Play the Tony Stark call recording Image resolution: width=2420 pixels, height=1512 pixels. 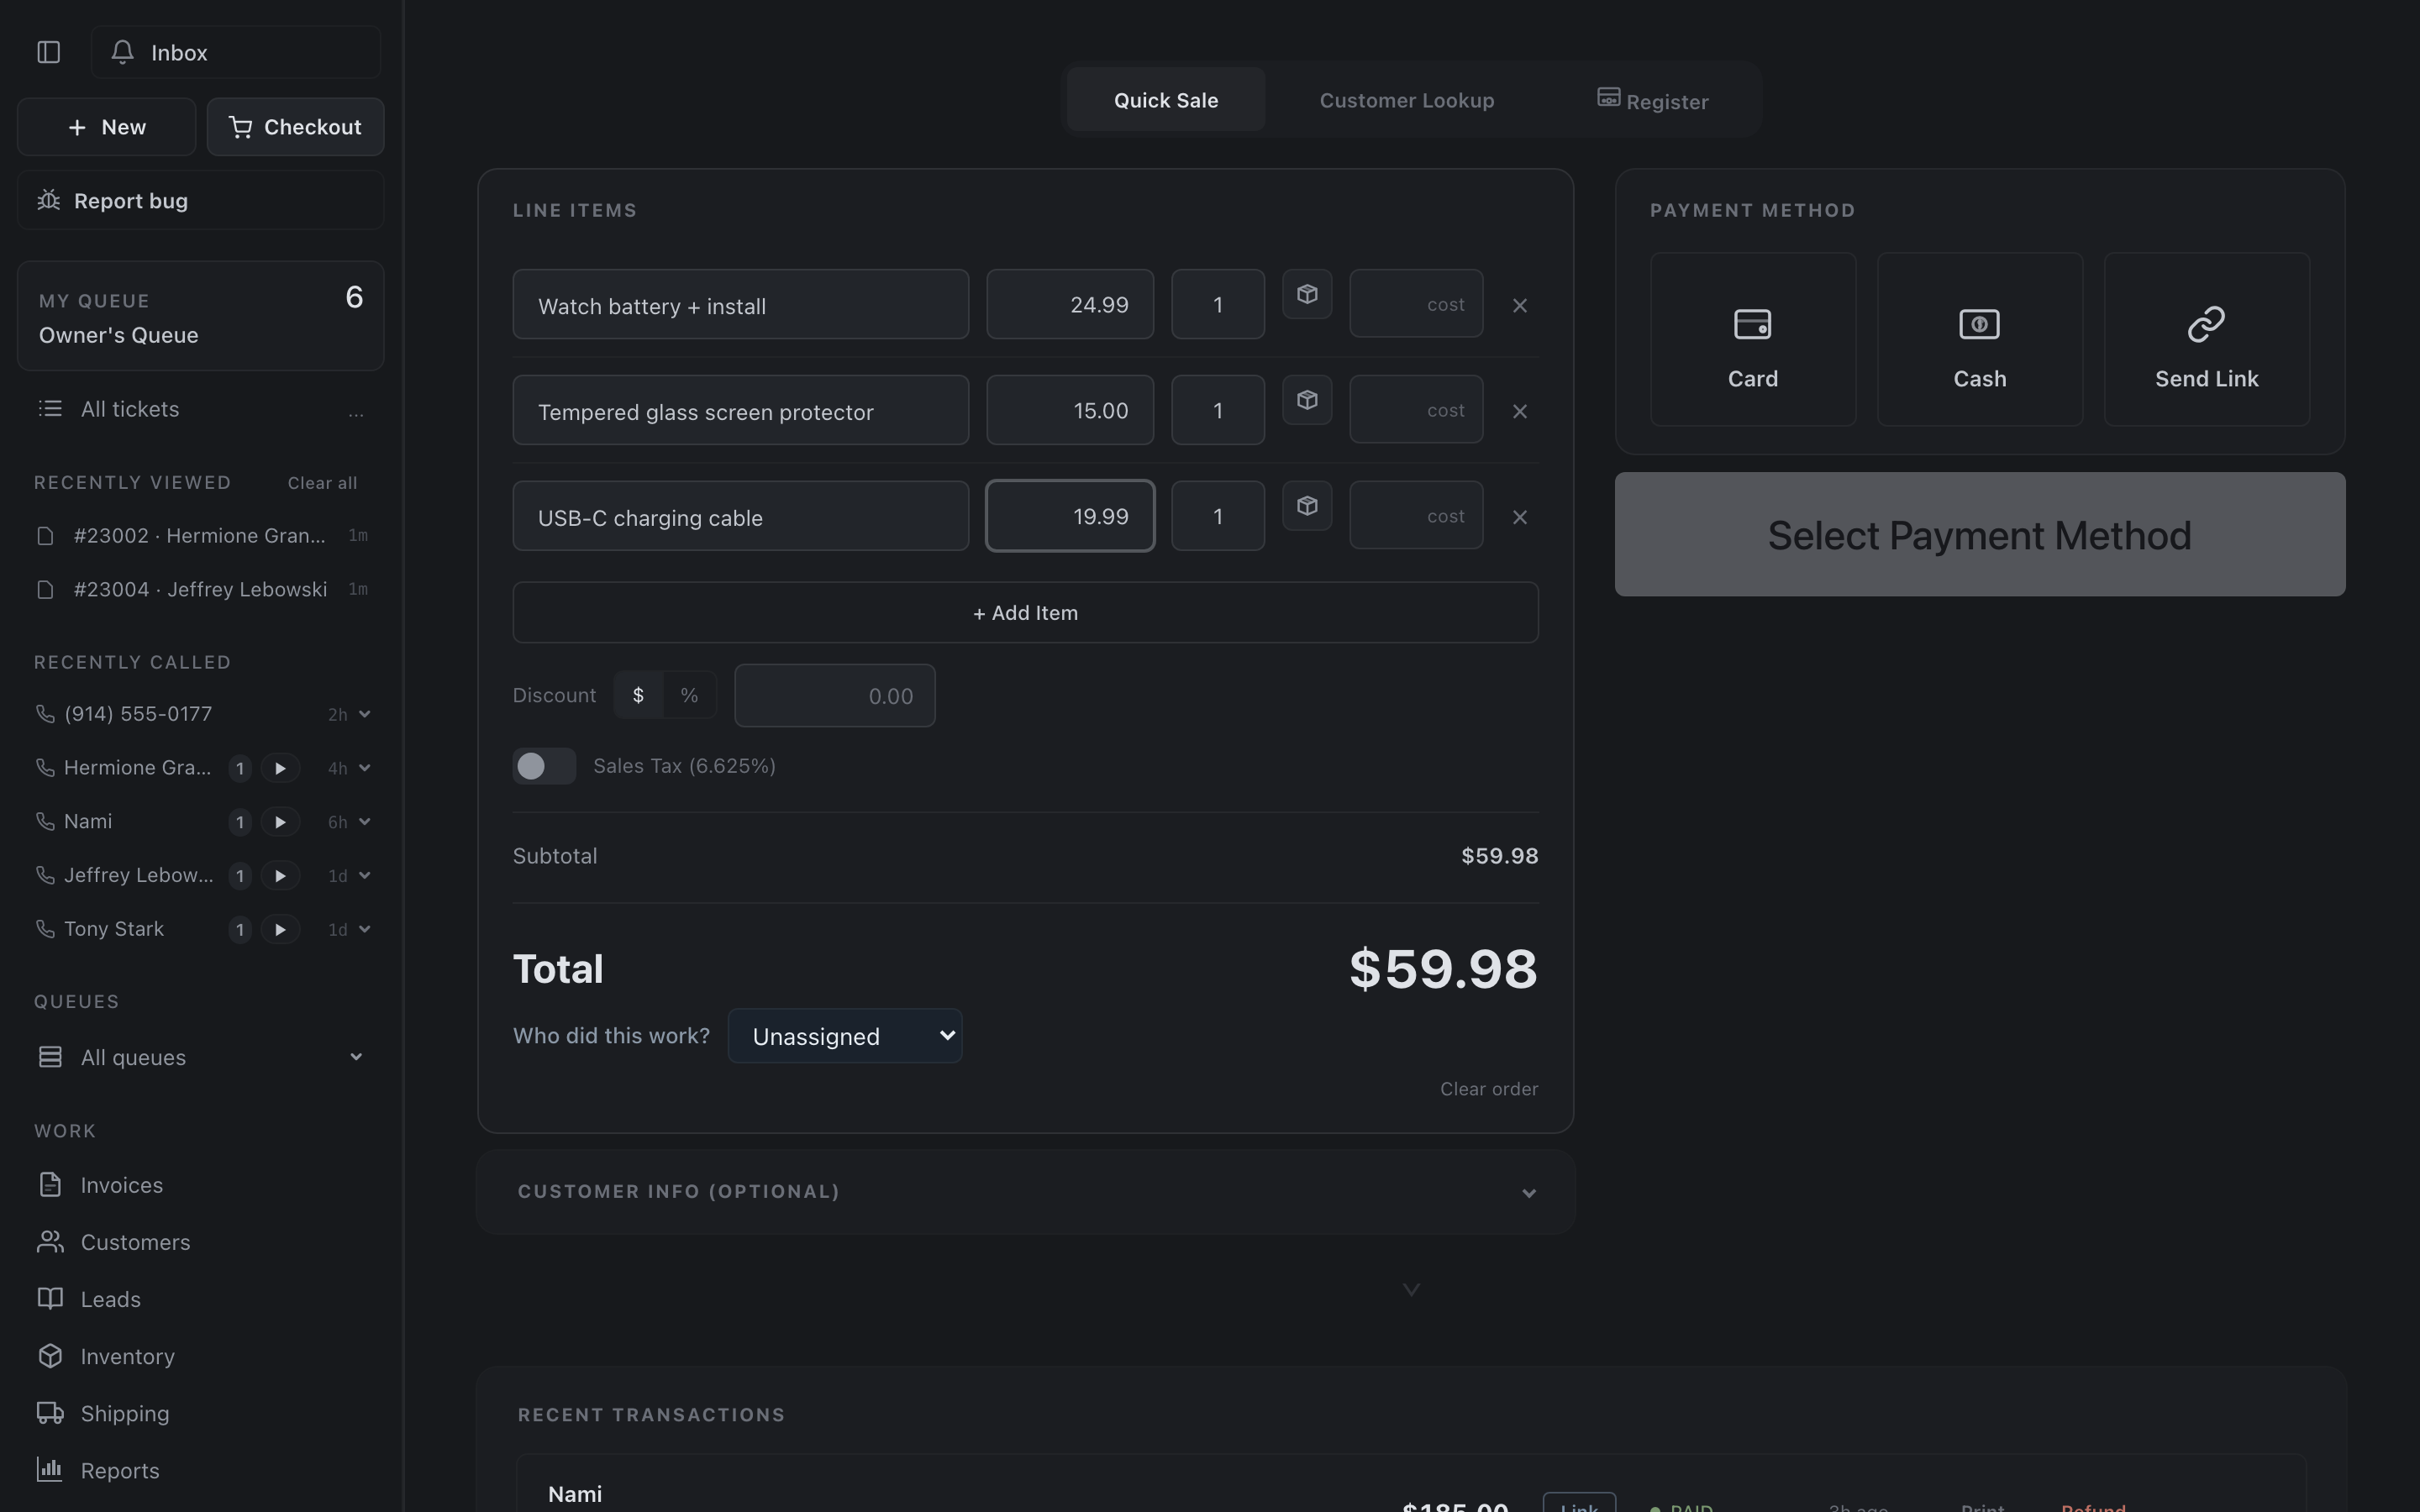[280, 930]
